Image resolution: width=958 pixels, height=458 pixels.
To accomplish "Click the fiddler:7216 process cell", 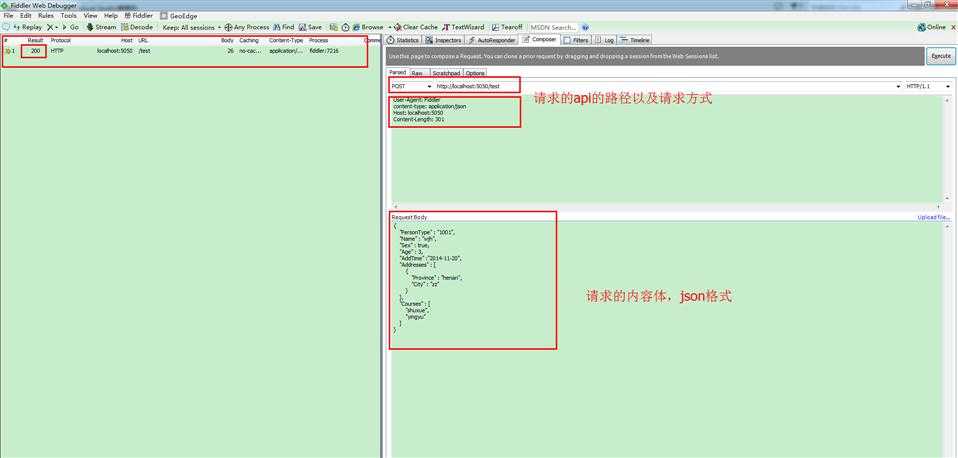I will pos(324,51).
